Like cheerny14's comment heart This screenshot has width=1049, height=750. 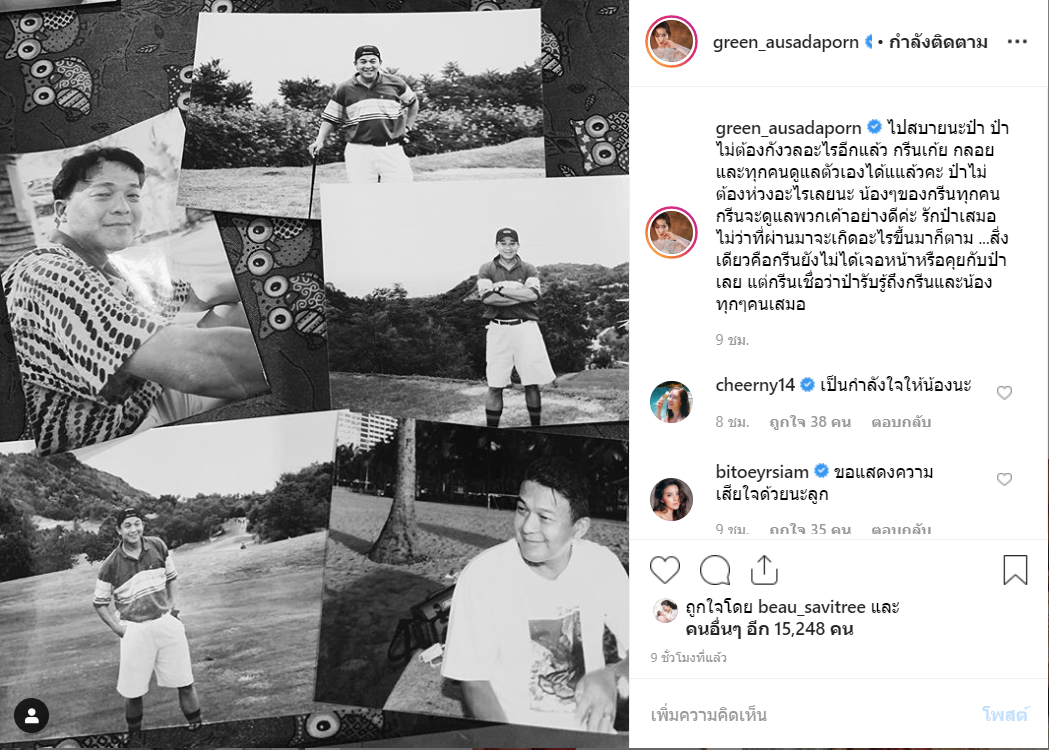[x=1004, y=393]
